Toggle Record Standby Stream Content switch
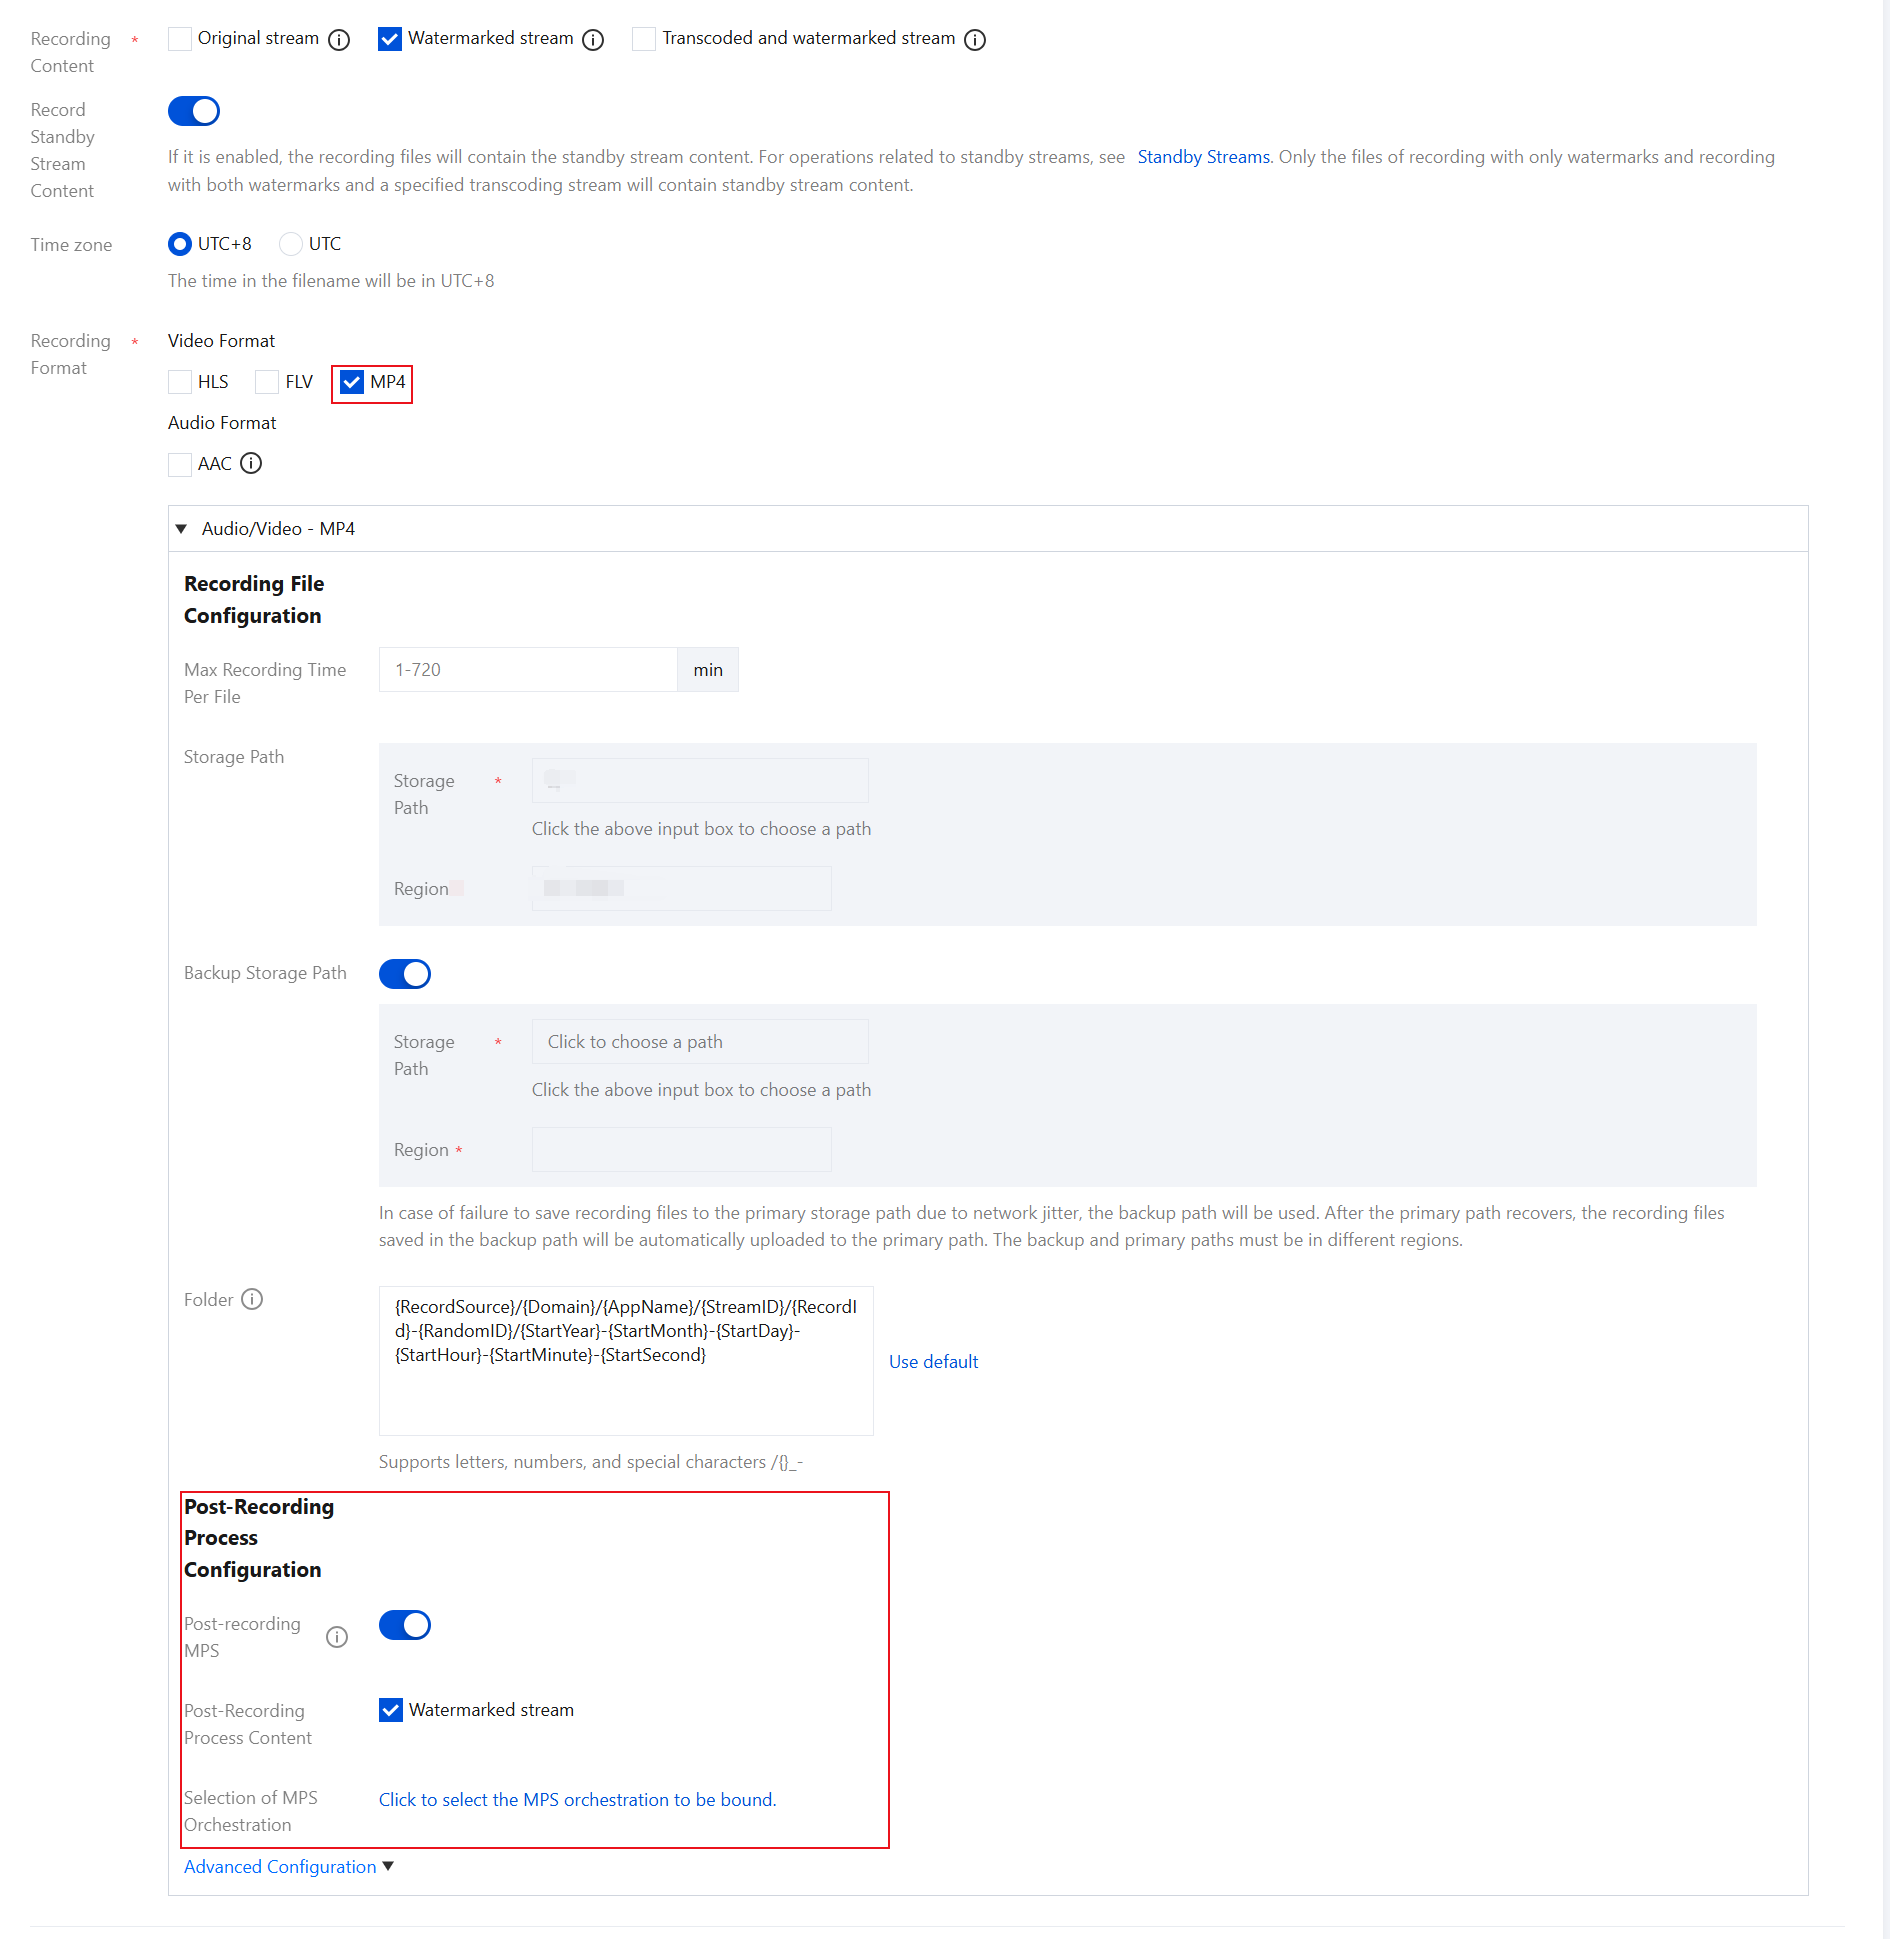Viewport: 1890px width, 1939px height. point(194,111)
